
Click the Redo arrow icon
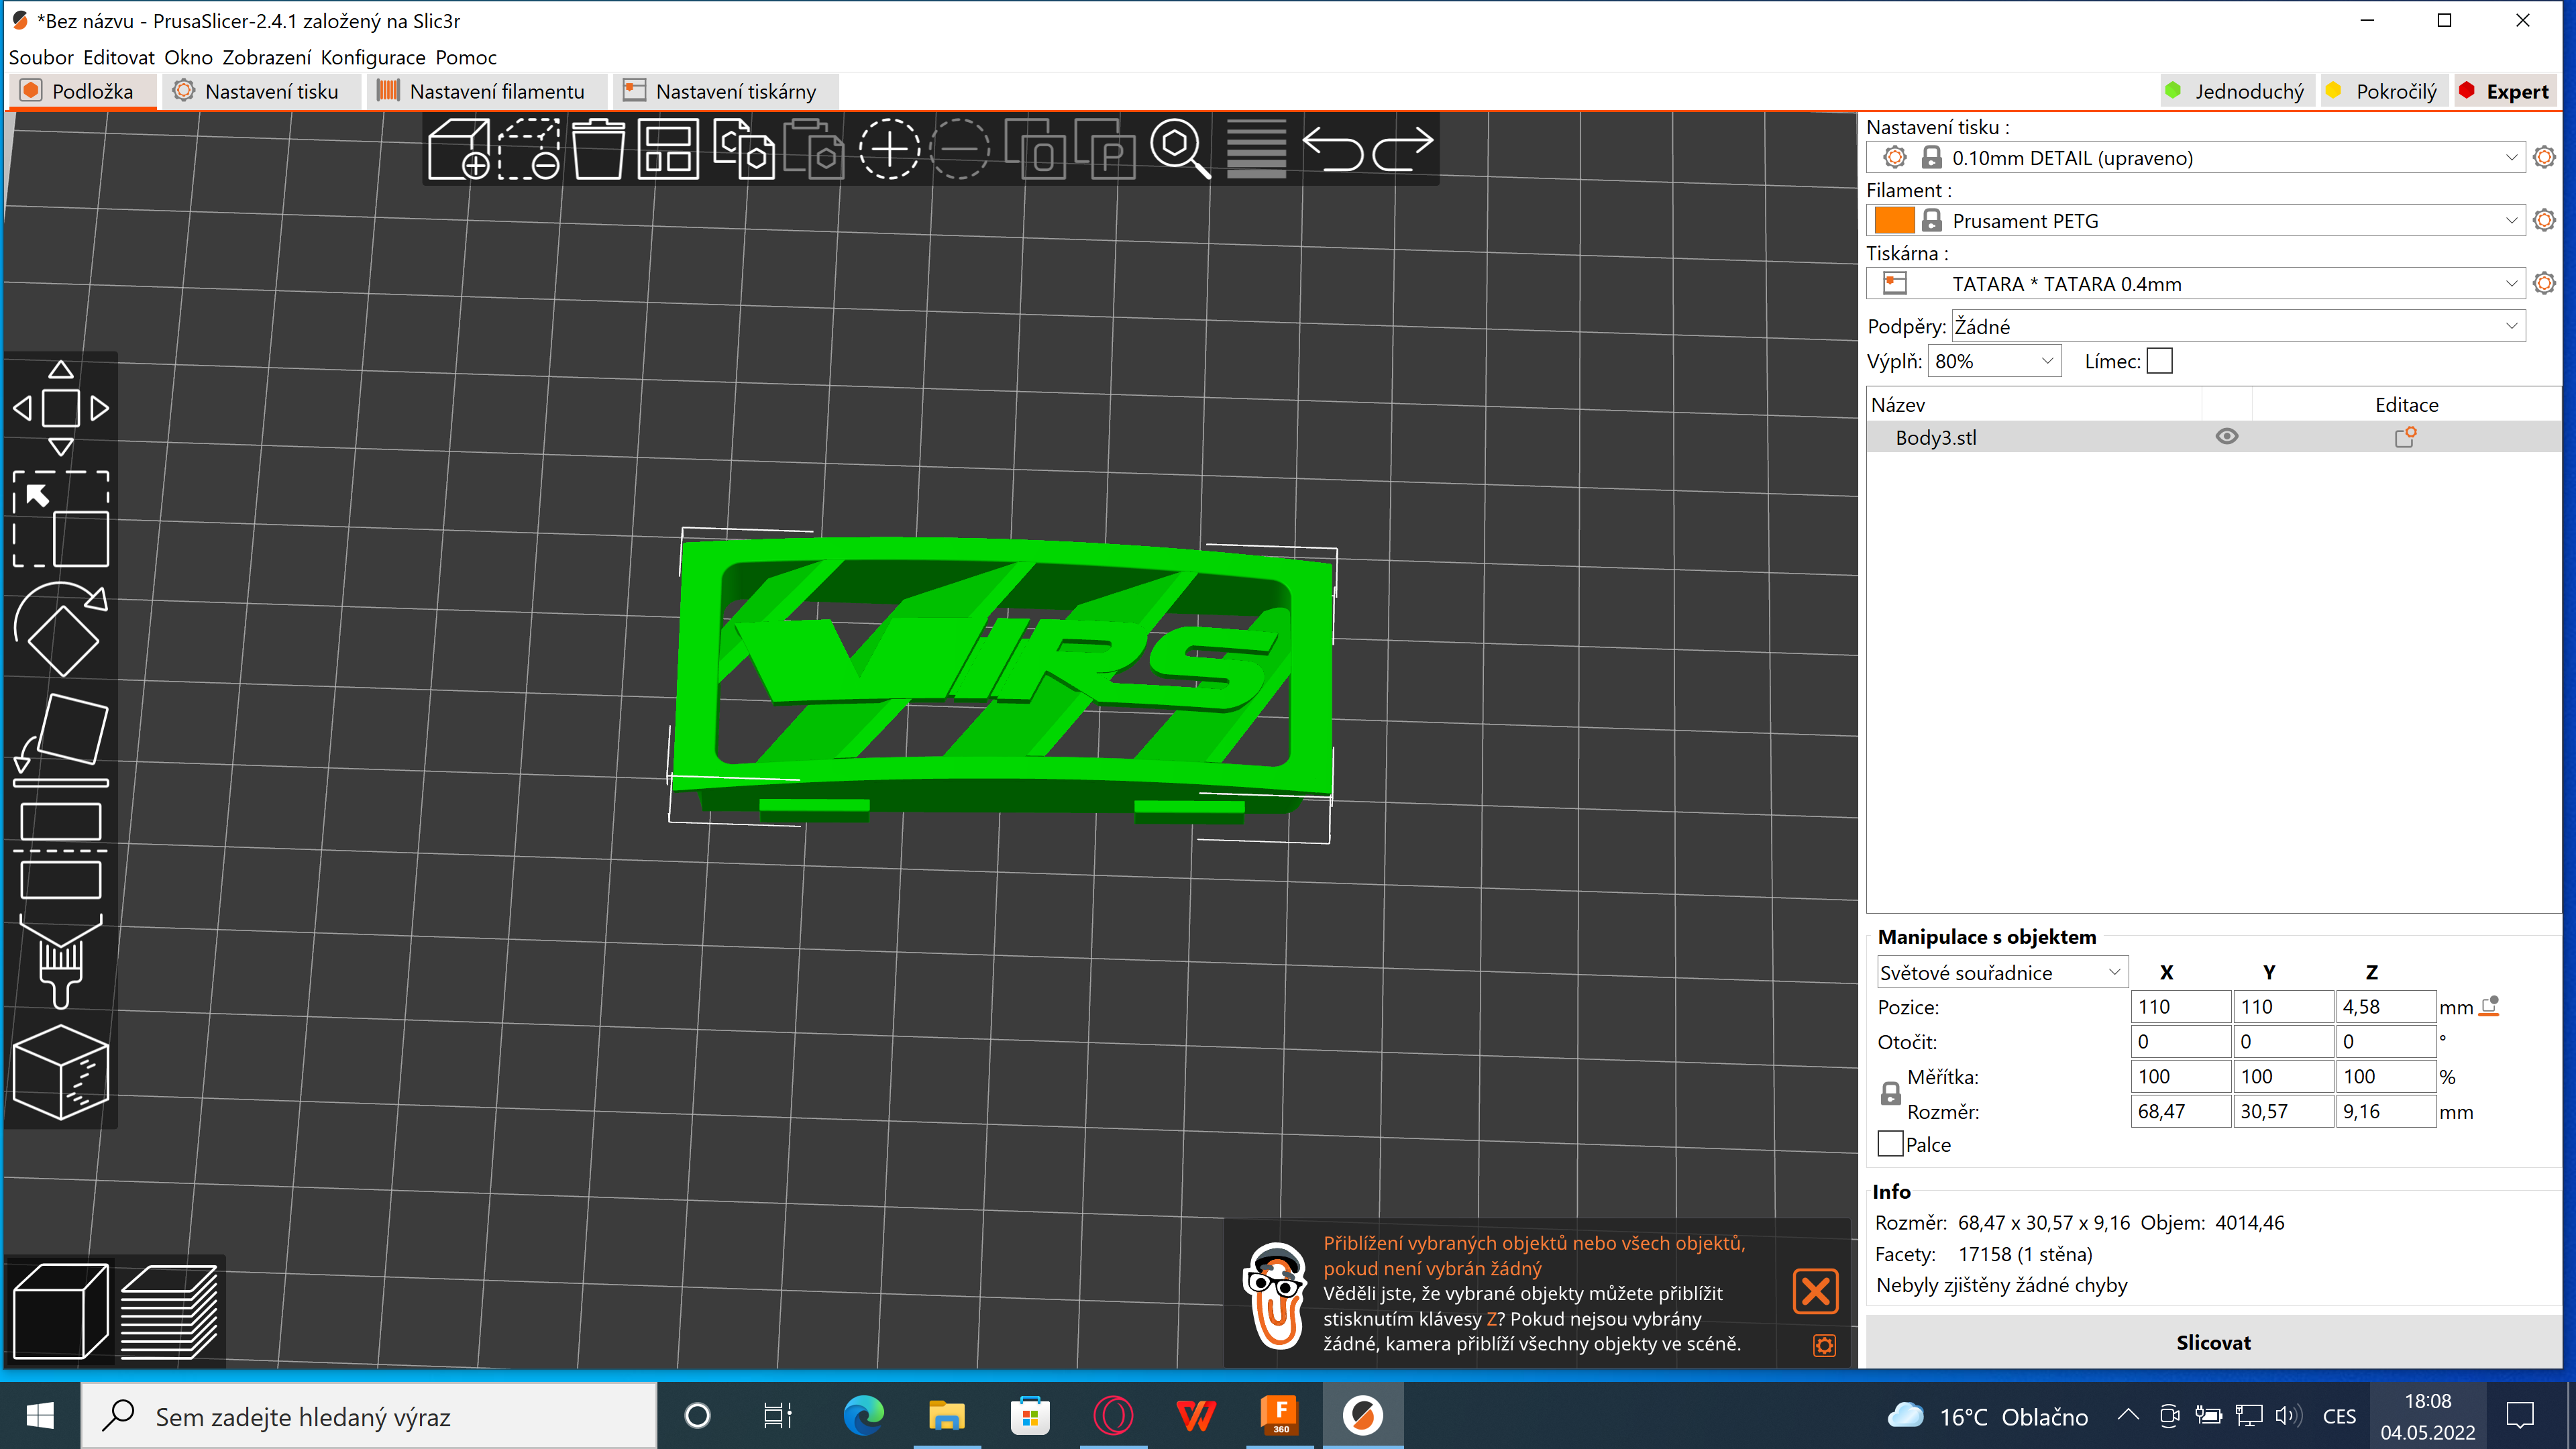click(x=1403, y=149)
